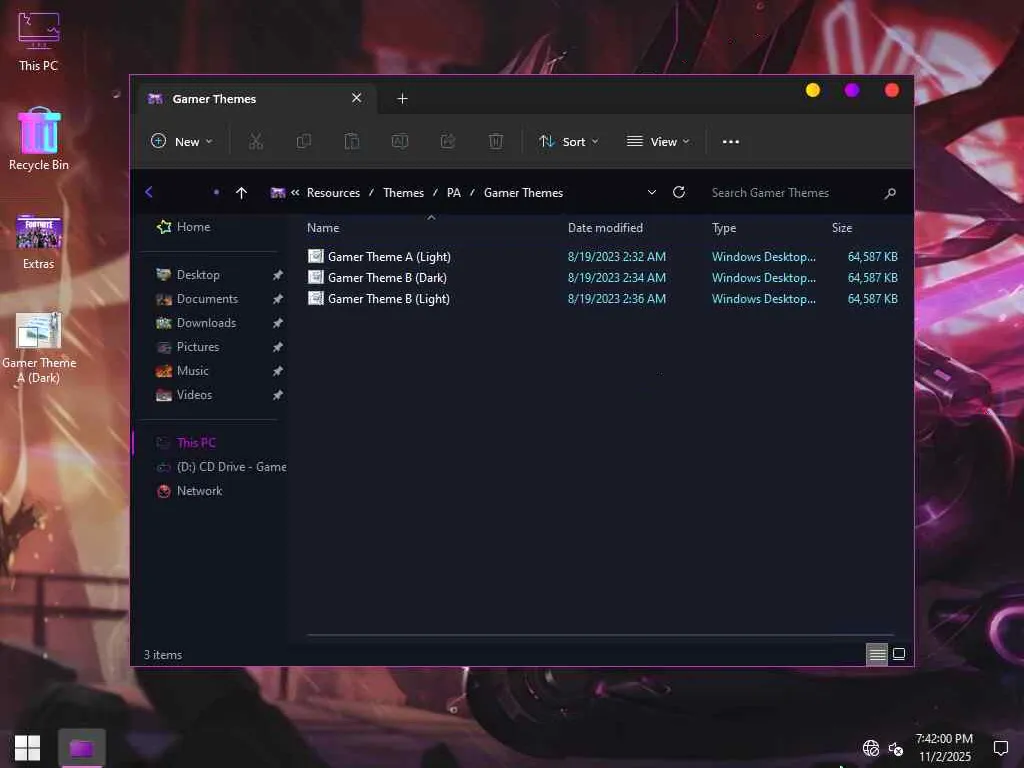1024x768 pixels.
Task: Expand hidden breadcrumb path chevrons
Action: pyautogui.click(x=295, y=193)
